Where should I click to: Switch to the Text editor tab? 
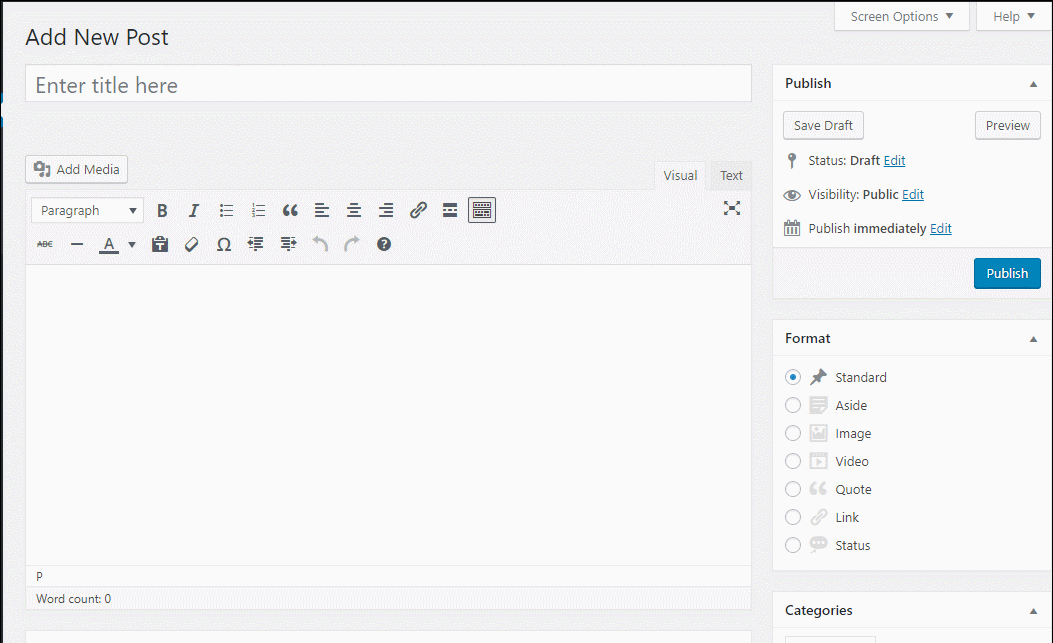click(x=730, y=175)
